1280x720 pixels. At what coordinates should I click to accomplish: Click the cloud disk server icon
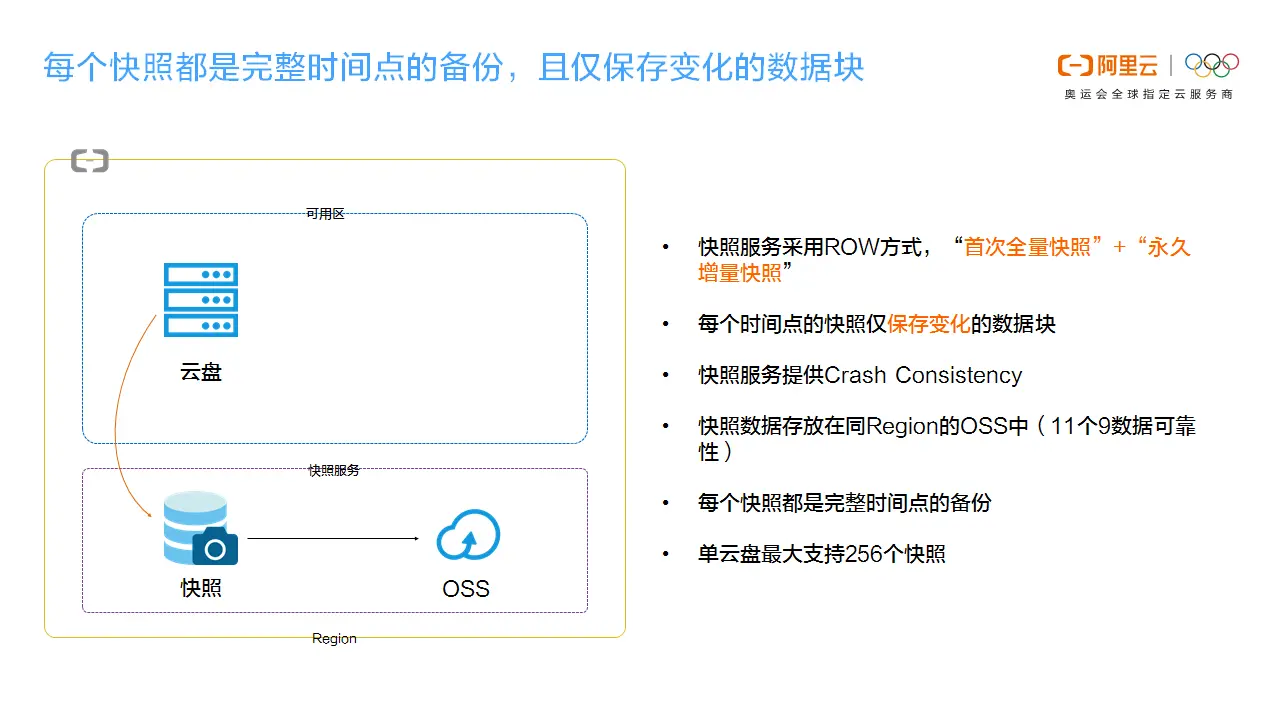coord(201,300)
